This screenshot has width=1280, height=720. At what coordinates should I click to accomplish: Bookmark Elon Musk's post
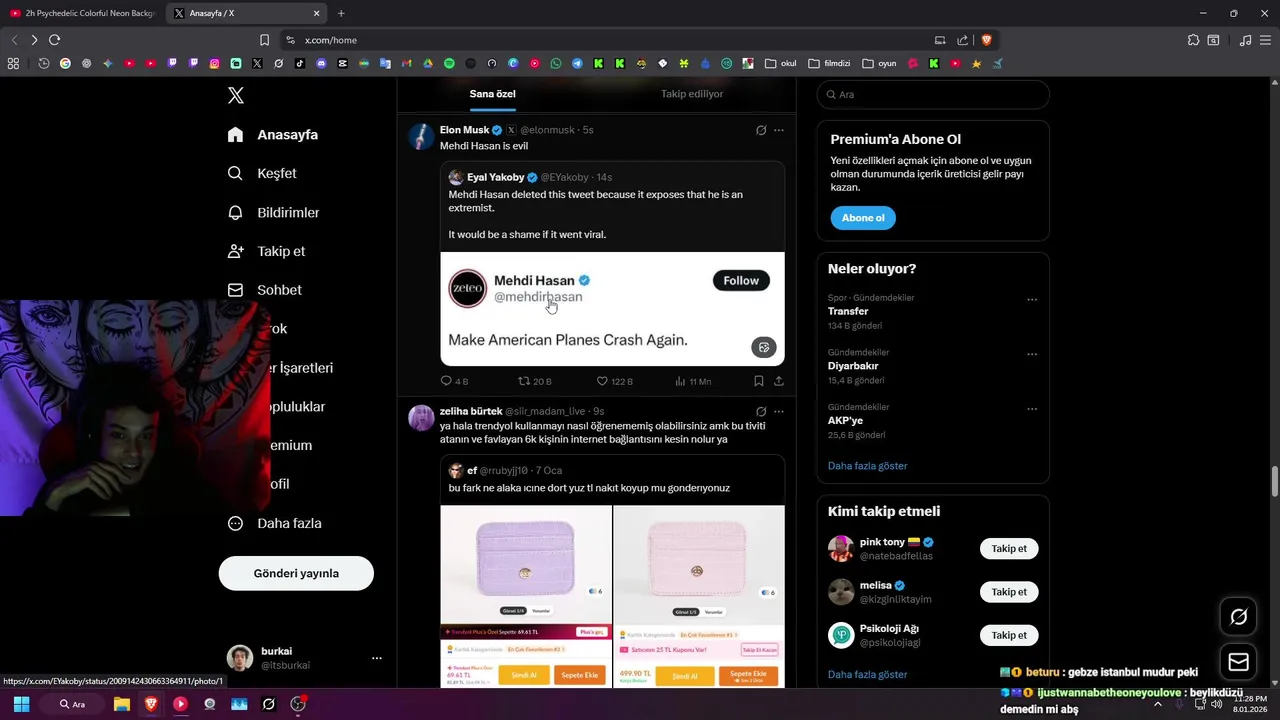(759, 381)
